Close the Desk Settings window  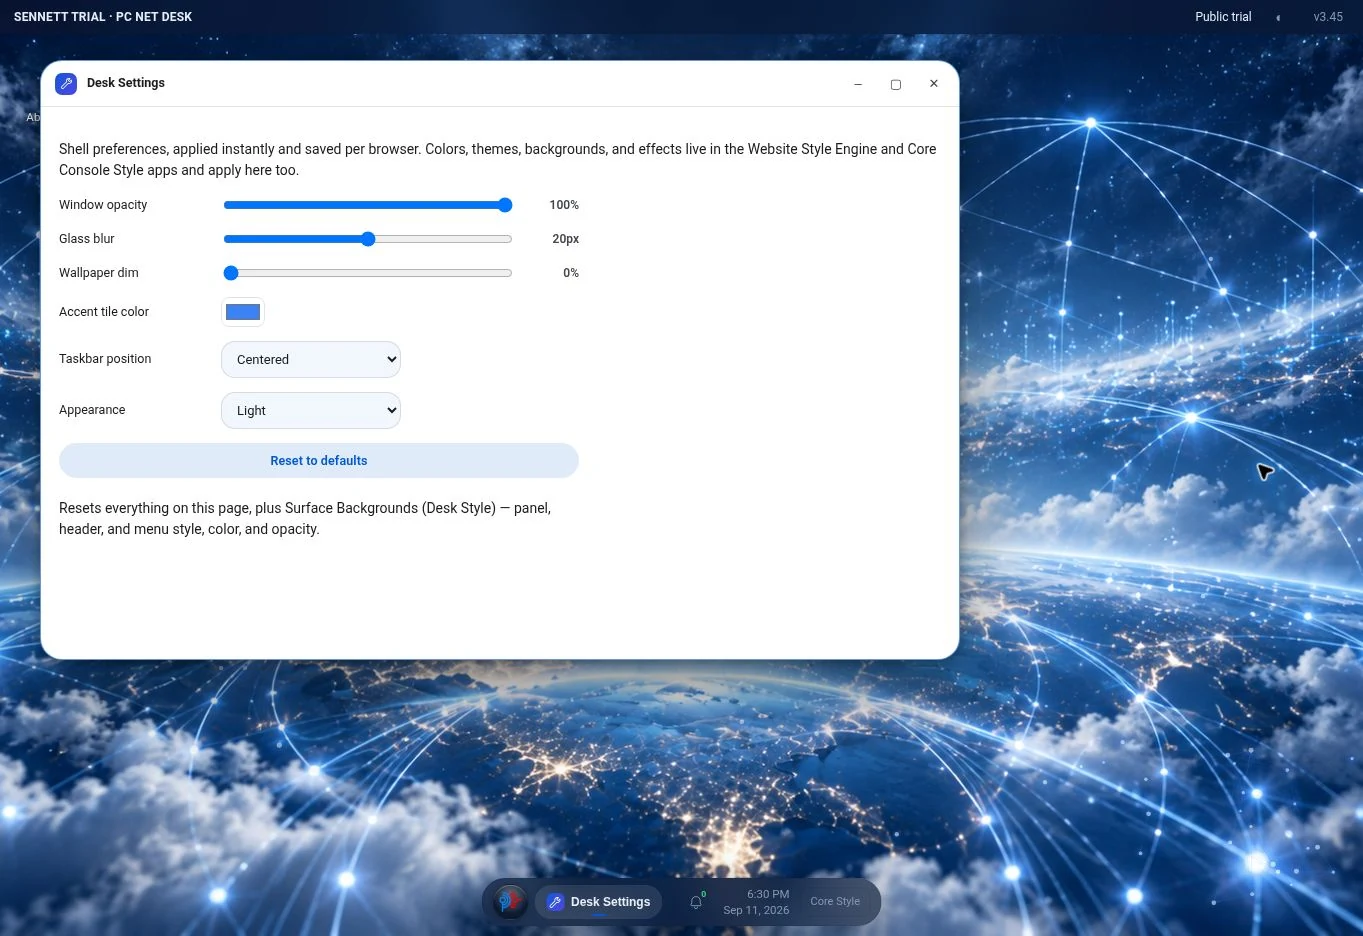934,84
